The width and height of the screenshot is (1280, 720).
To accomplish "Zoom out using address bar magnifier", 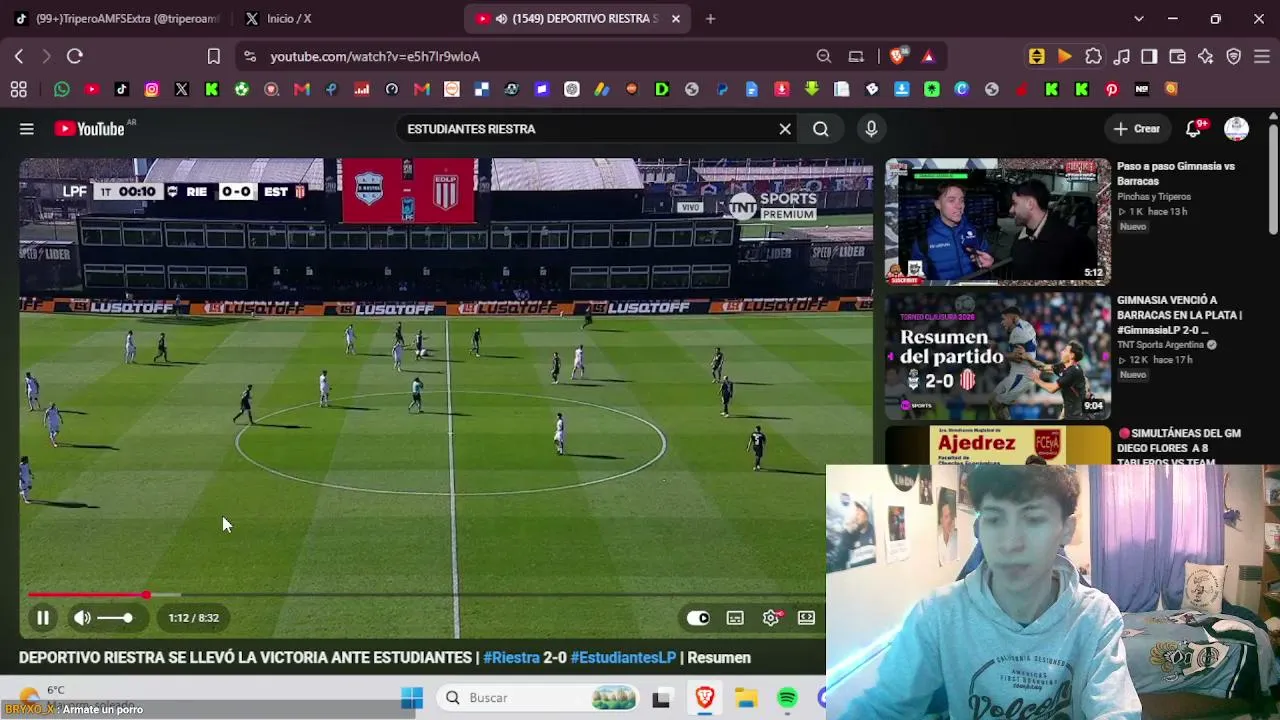I will [x=824, y=57].
